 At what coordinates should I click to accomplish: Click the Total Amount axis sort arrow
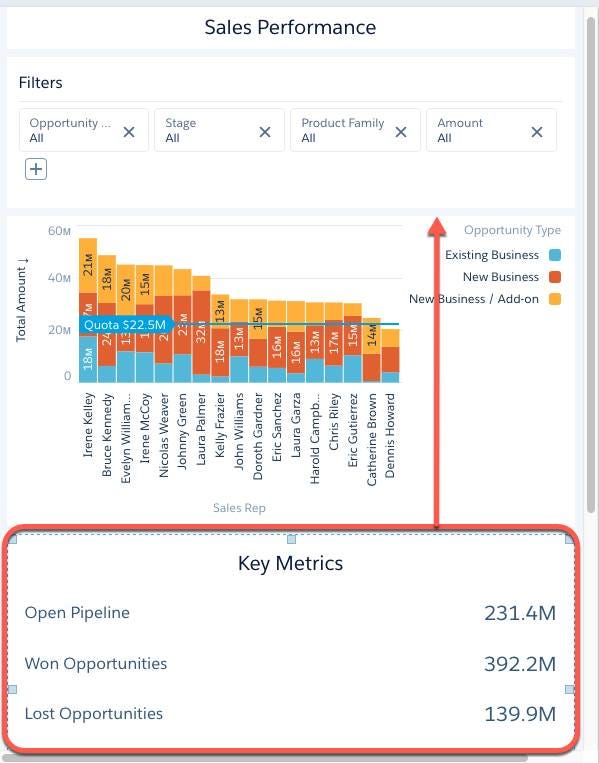(22, 261)
